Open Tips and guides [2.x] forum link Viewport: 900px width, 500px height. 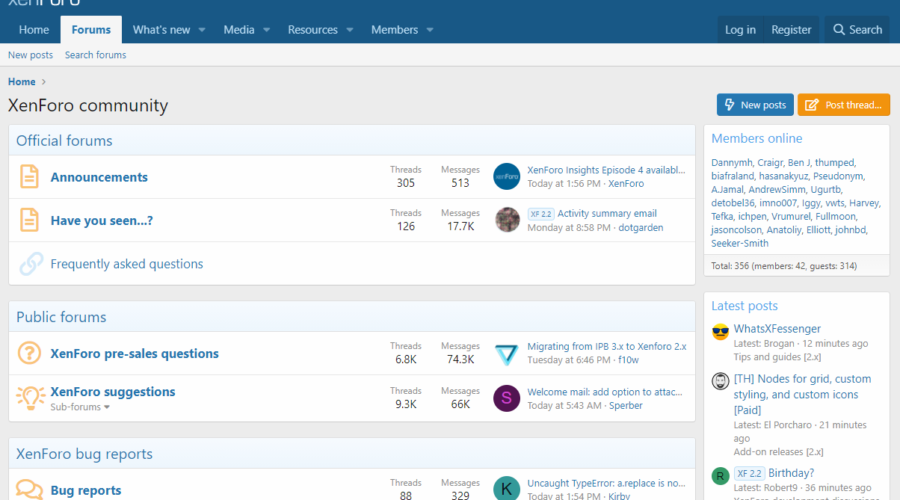click(x=777, y=357)
